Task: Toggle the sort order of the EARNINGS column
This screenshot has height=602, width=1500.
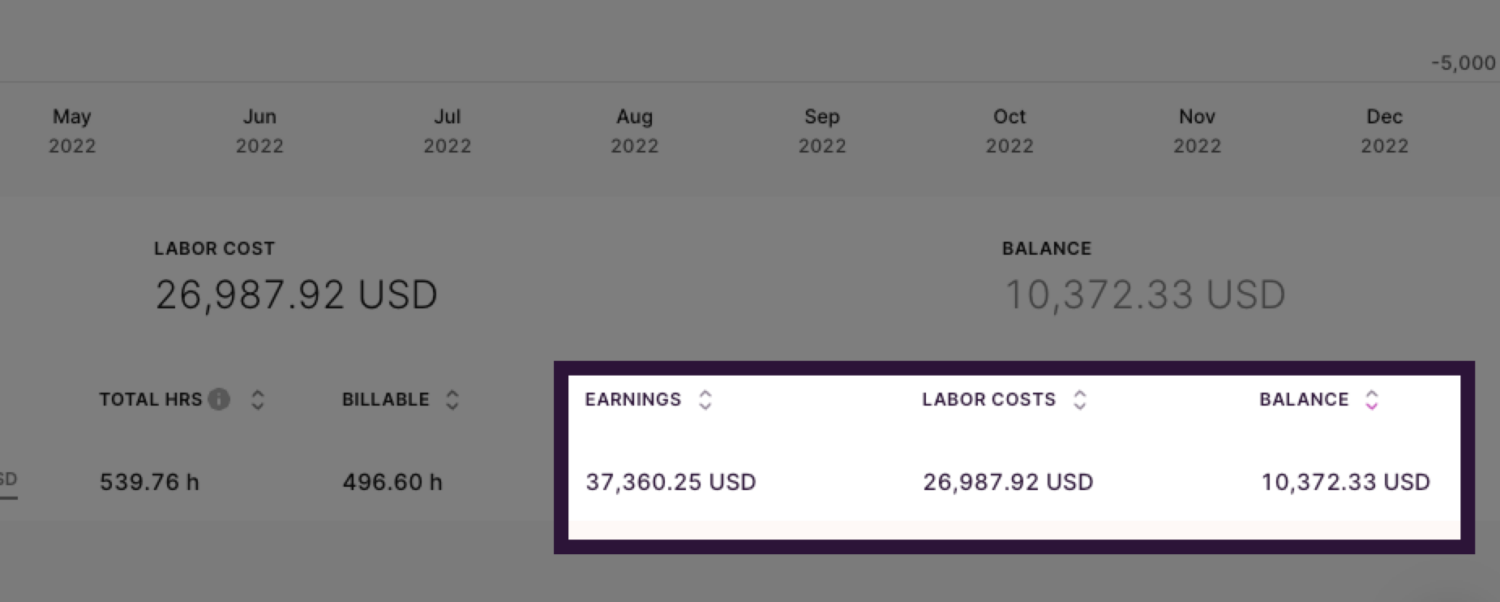Action: [x=706, y=399]
